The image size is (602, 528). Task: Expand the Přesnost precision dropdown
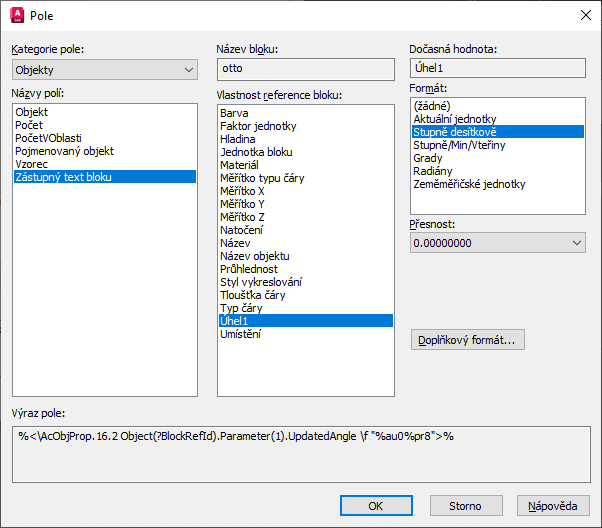pos(497,243)
